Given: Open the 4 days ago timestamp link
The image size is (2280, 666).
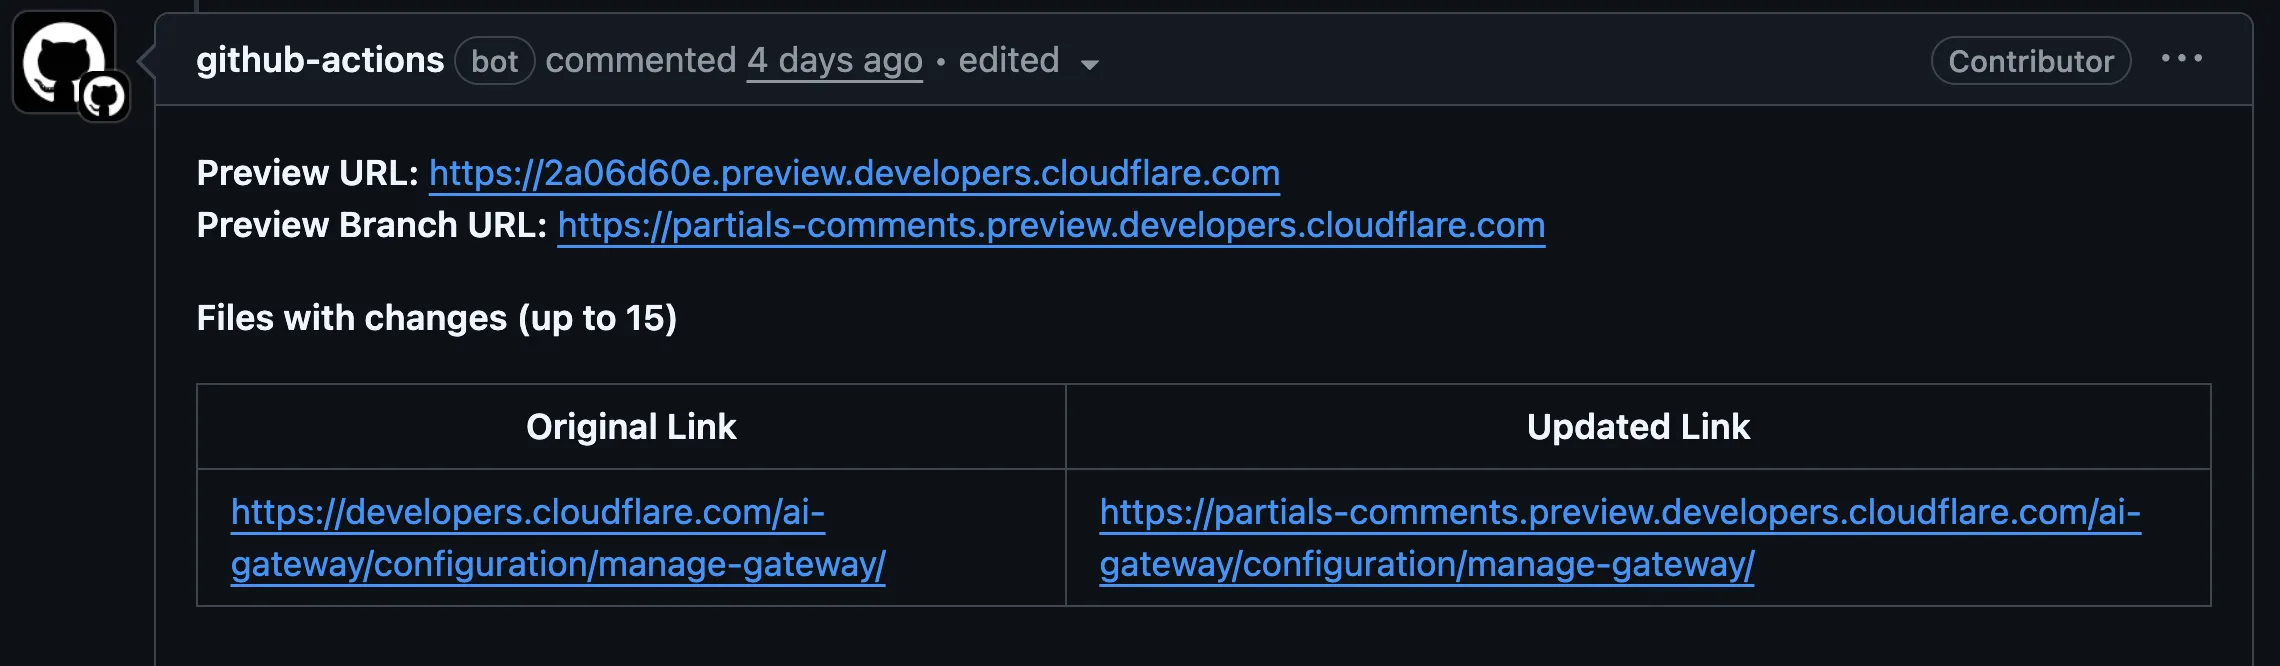Looking at the screenshot, I should coord(834,61).
